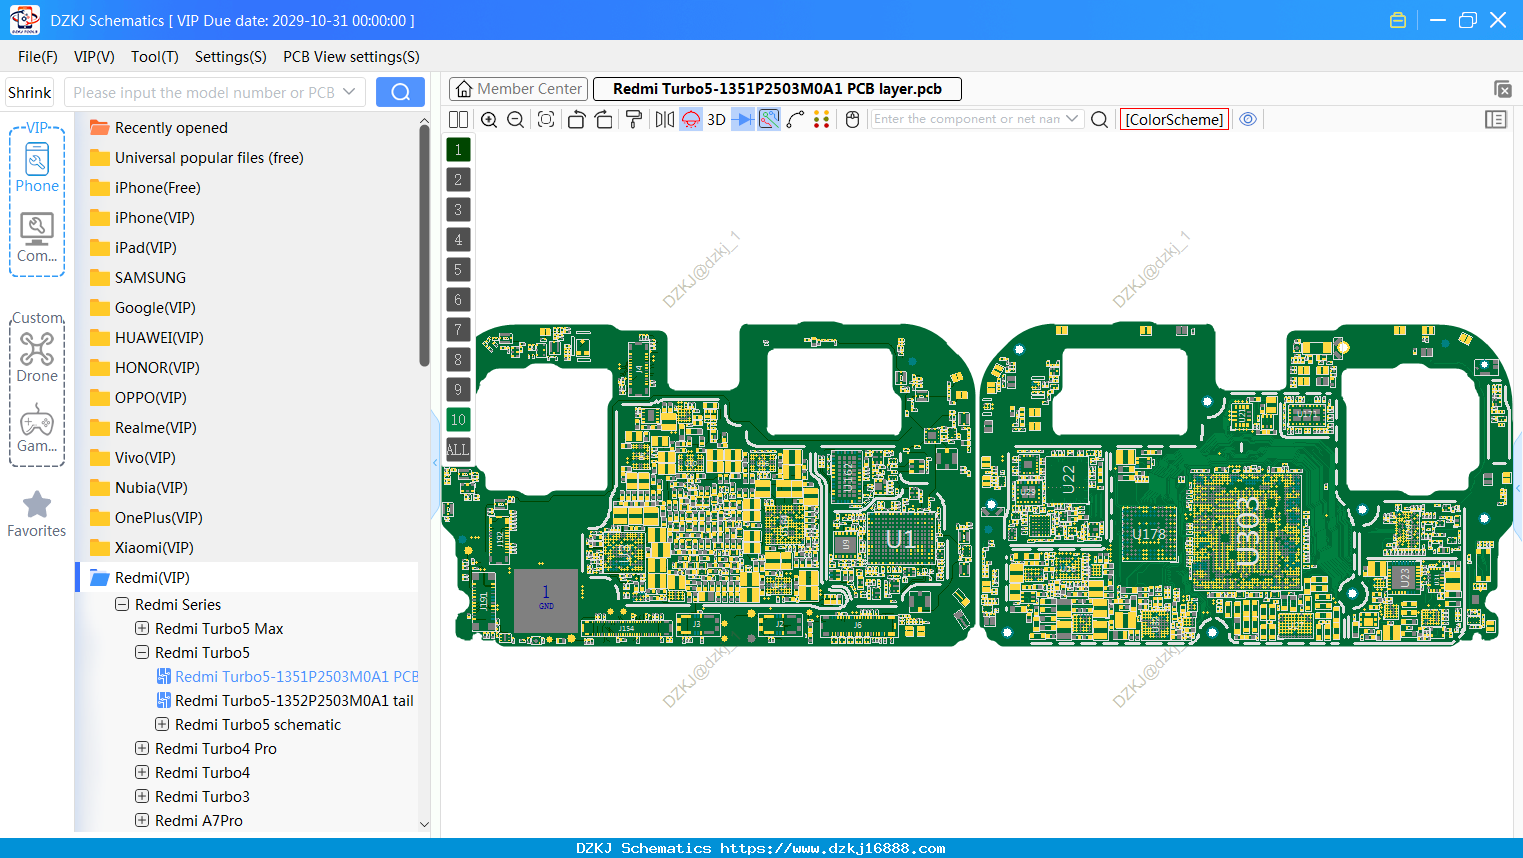Image resolution: width=1523 pixels, height=858 pixels.
Task: Open the Member Center tab
Action: click(x=519, y=89)
